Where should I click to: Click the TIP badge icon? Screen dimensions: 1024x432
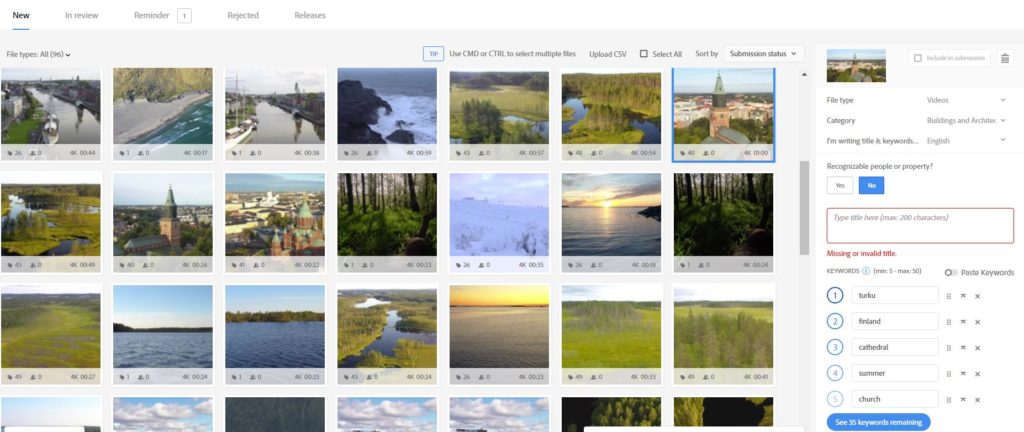tap(433, 54)
